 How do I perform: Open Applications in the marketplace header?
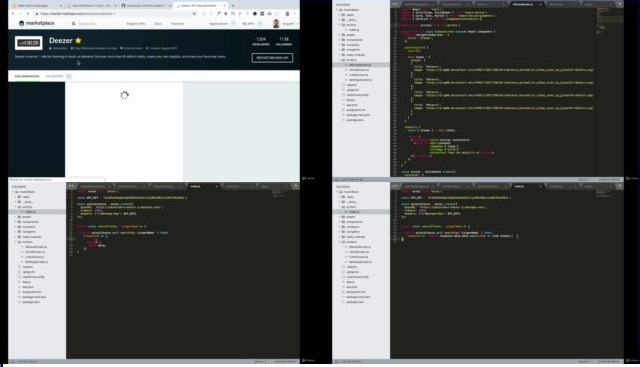218,24
